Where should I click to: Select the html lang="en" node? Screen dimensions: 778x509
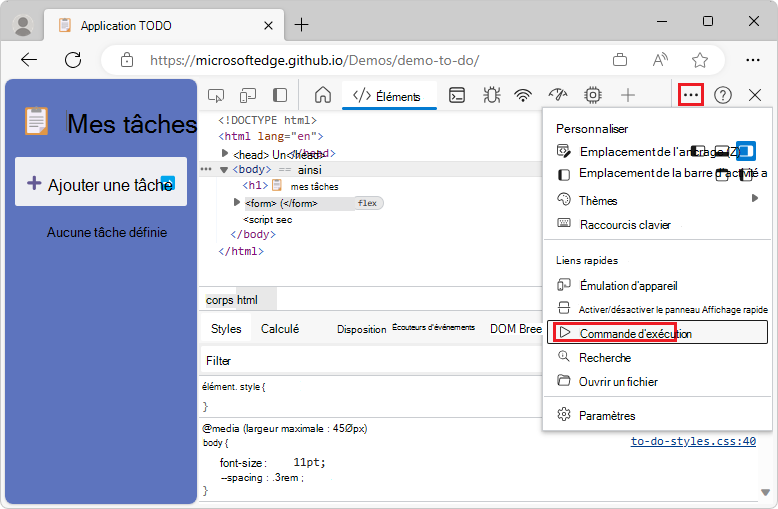click(270, 136)
